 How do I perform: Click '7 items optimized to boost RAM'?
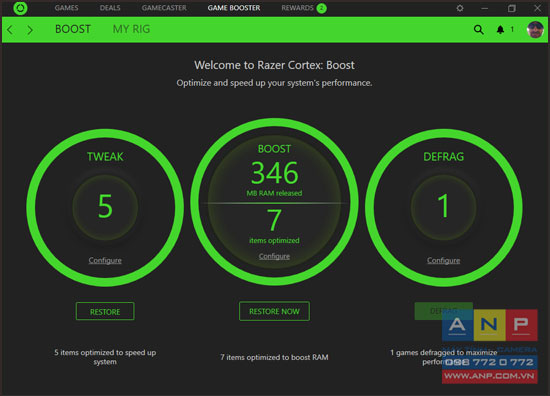tap(274, 357)
